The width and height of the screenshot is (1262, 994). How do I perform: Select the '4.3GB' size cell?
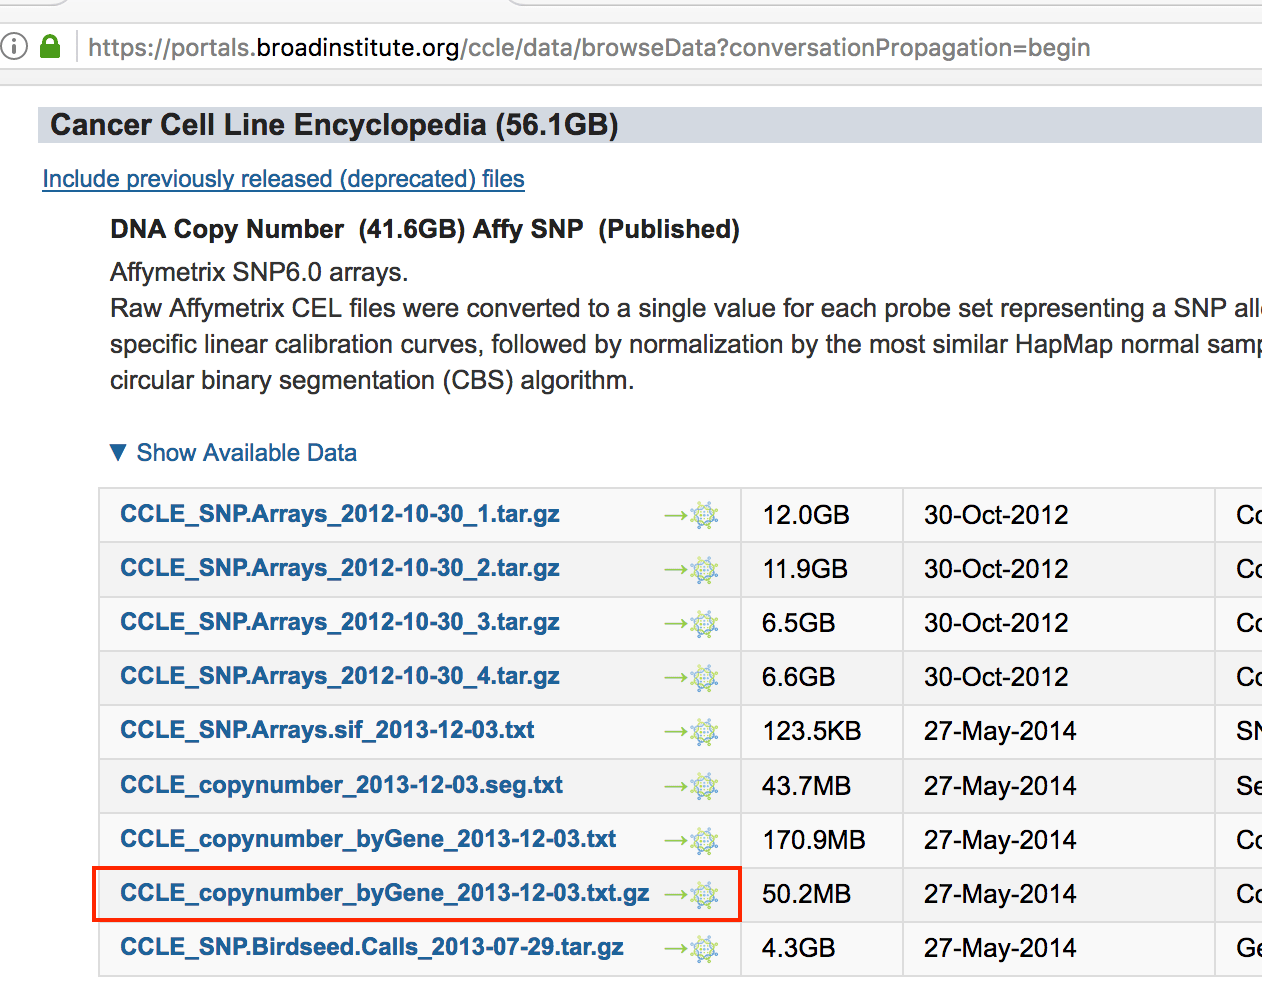pyautogui.click(x=821, y=948)
